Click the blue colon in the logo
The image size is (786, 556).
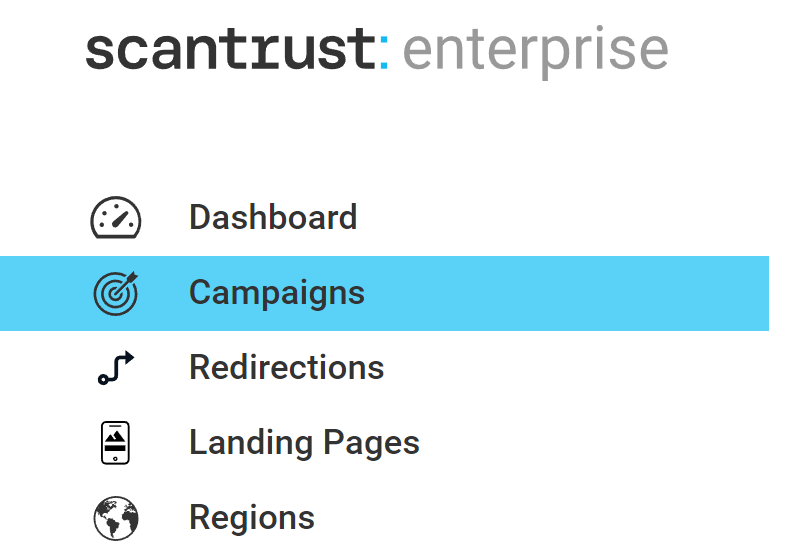click(385, 53)
